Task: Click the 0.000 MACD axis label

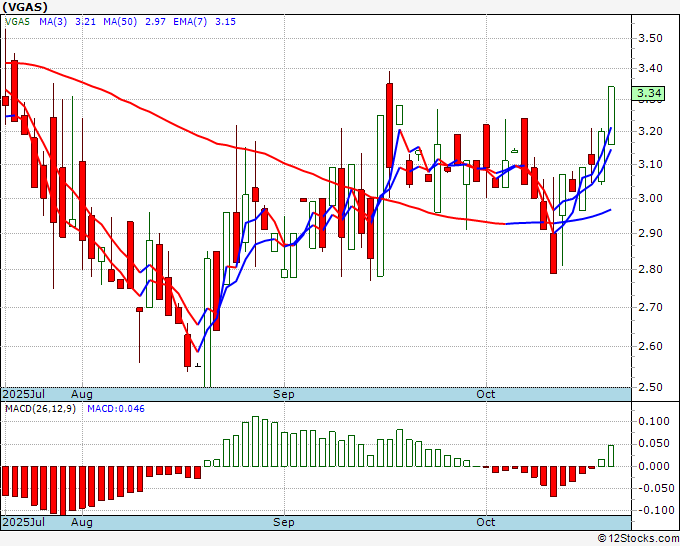Action: (654, 466)
